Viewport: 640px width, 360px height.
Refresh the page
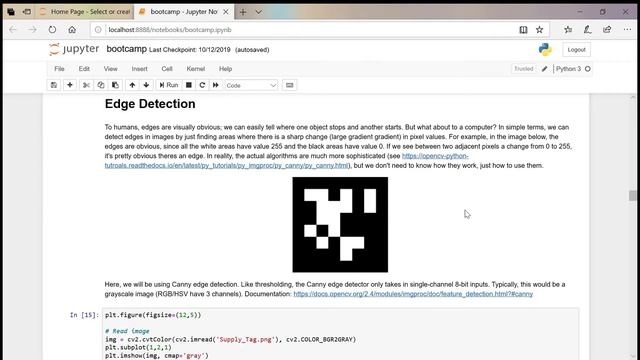point(52,30)
